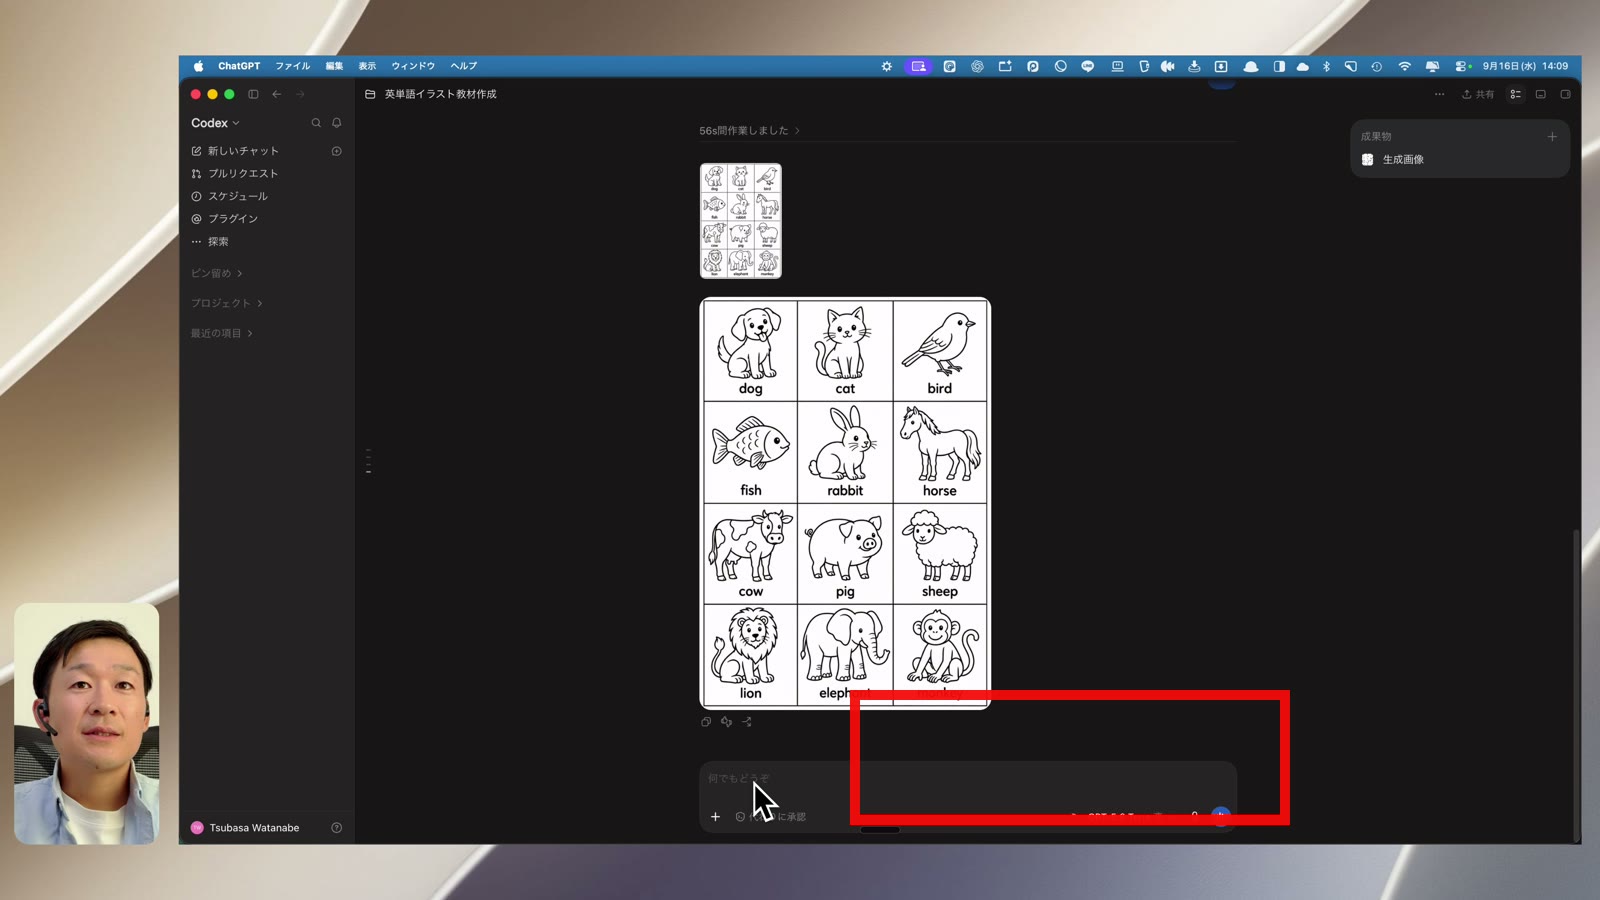Screen dimensions: 1600x900
Task: Click the folder icon beside the chat title
Action: coord(370,94)
